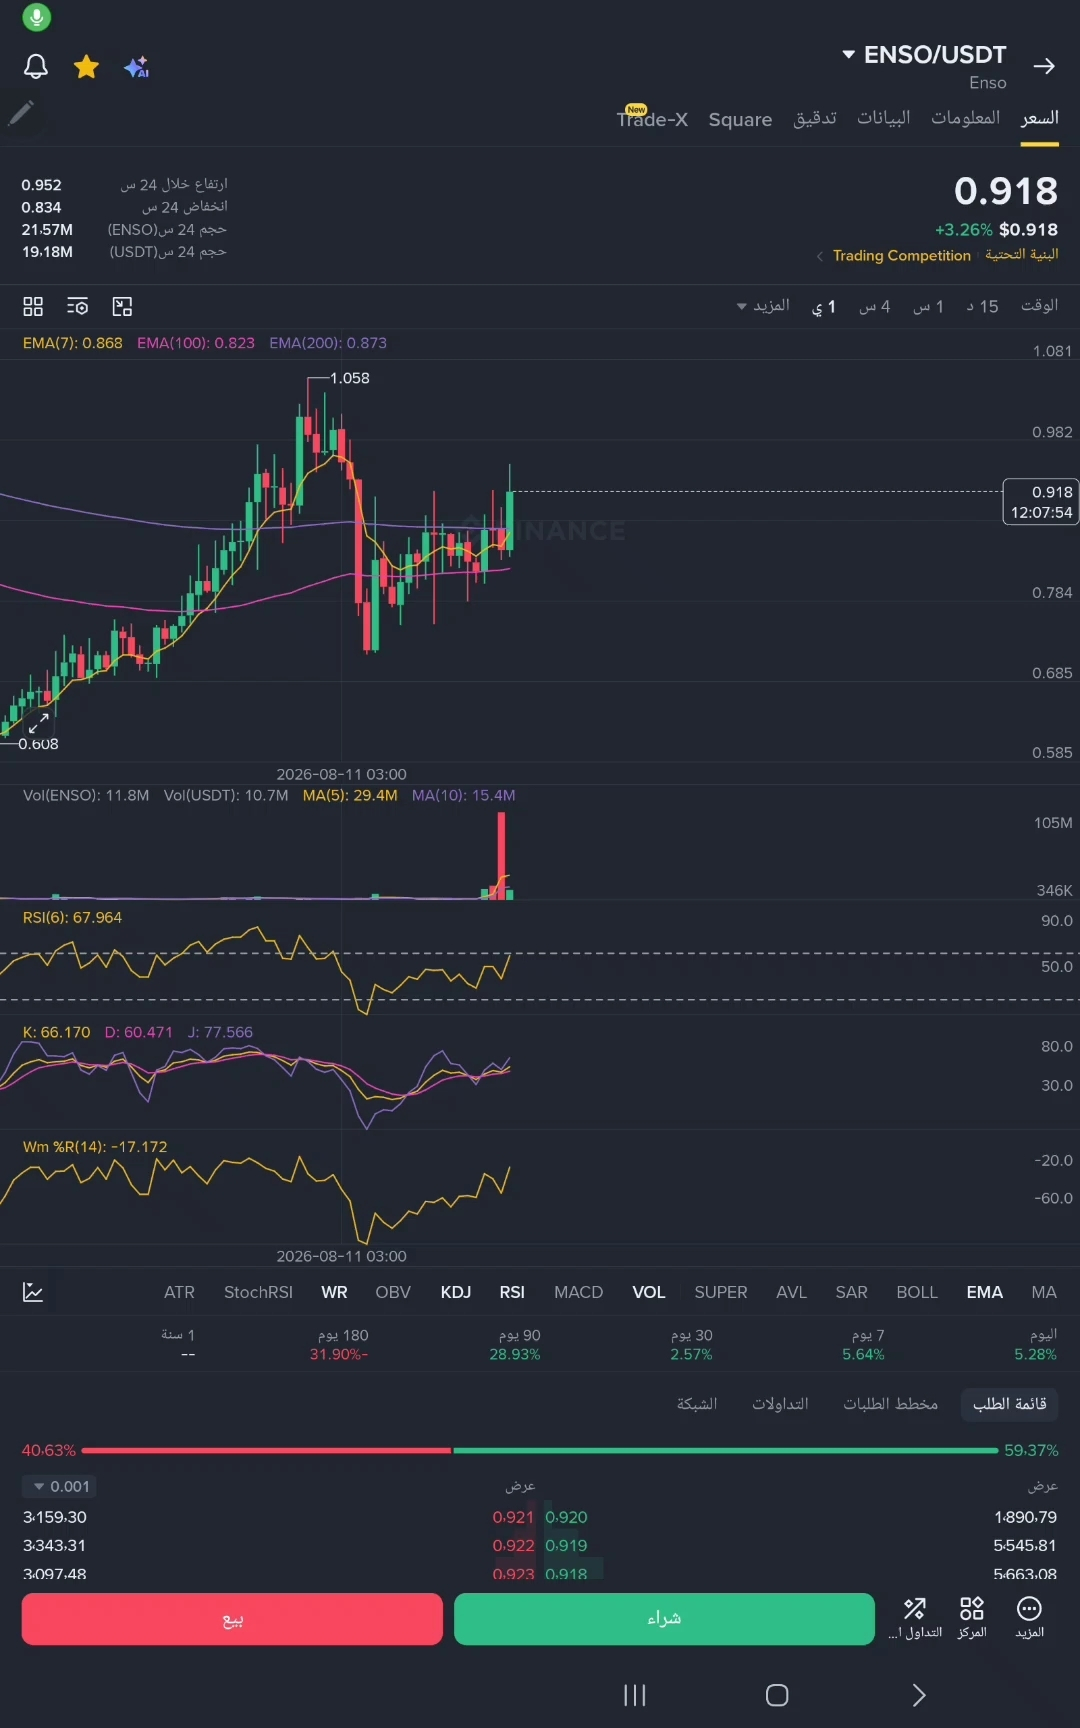Viewport: 1080px width, 1728px height.
Task: Open price alert bell icon
Action: [36, 66]
